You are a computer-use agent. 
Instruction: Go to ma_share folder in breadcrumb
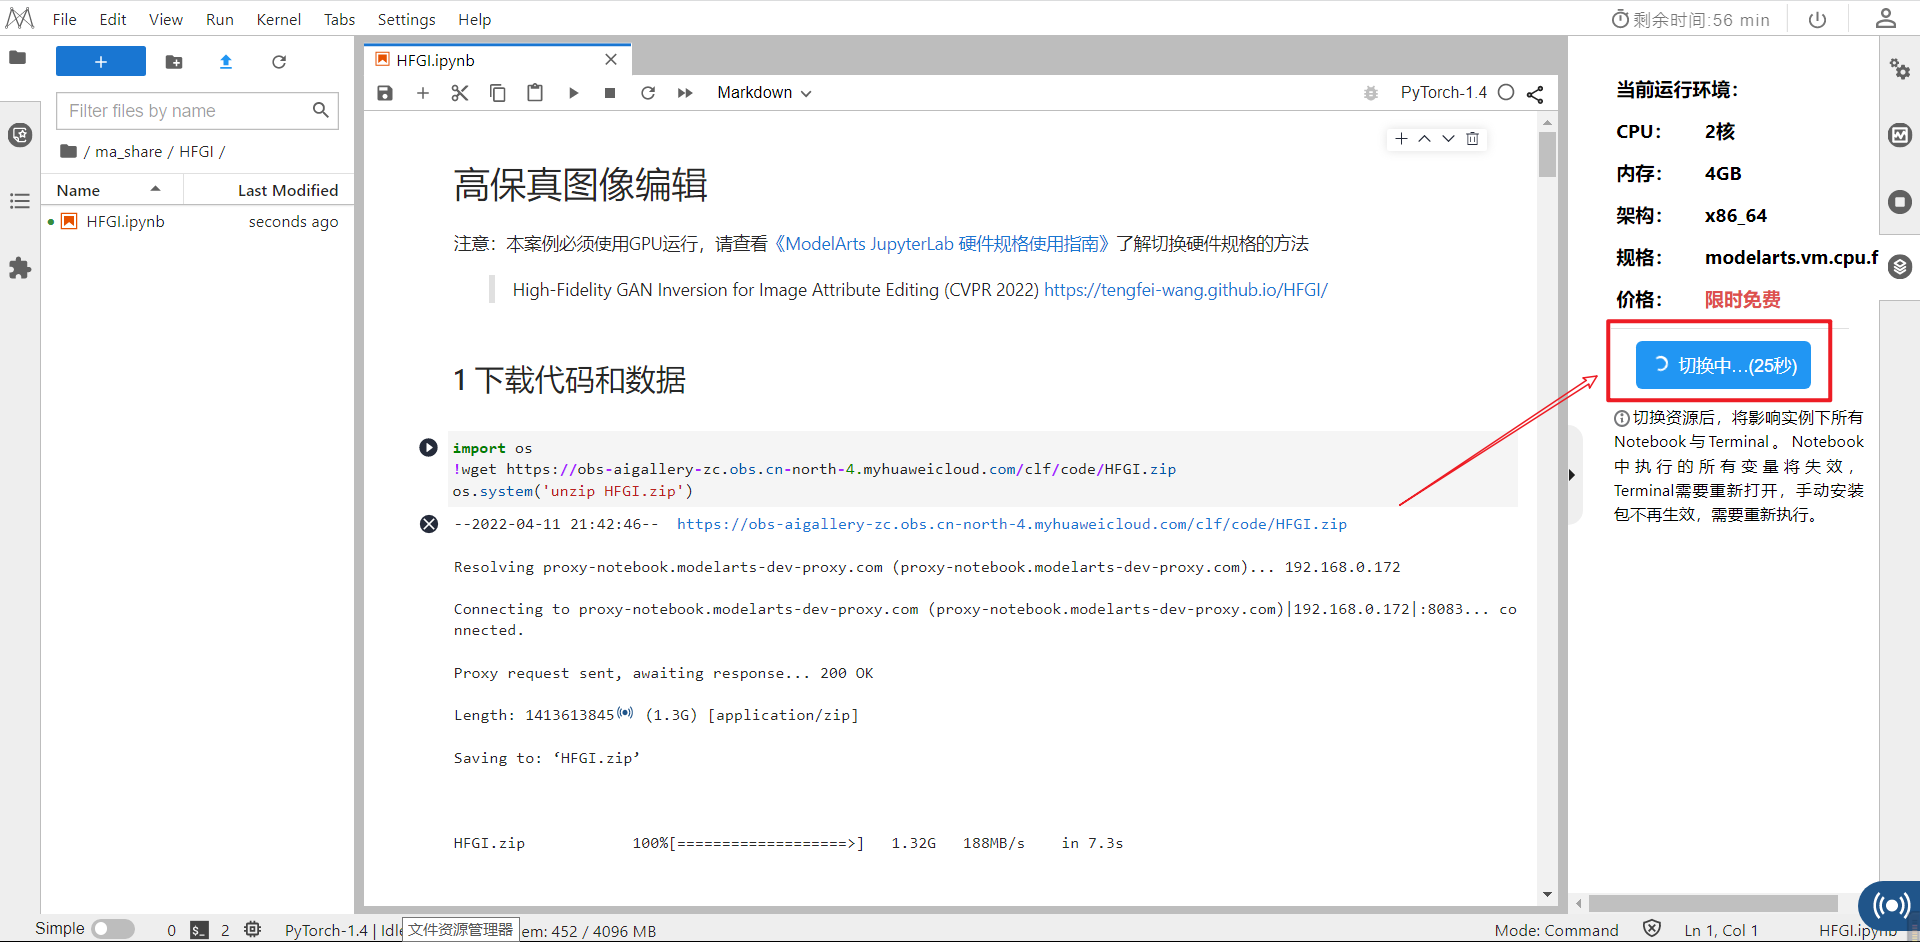128,152
